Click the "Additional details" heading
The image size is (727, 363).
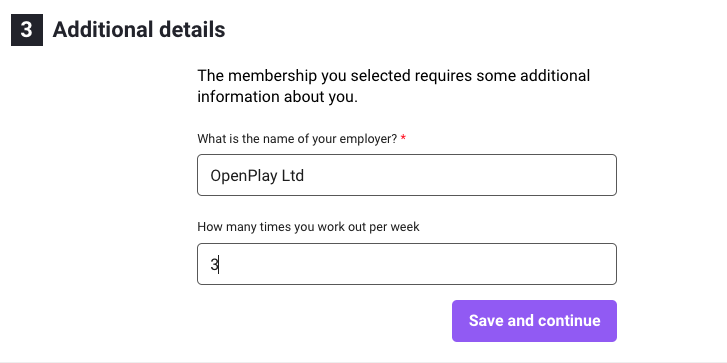(x=139, y=30)
